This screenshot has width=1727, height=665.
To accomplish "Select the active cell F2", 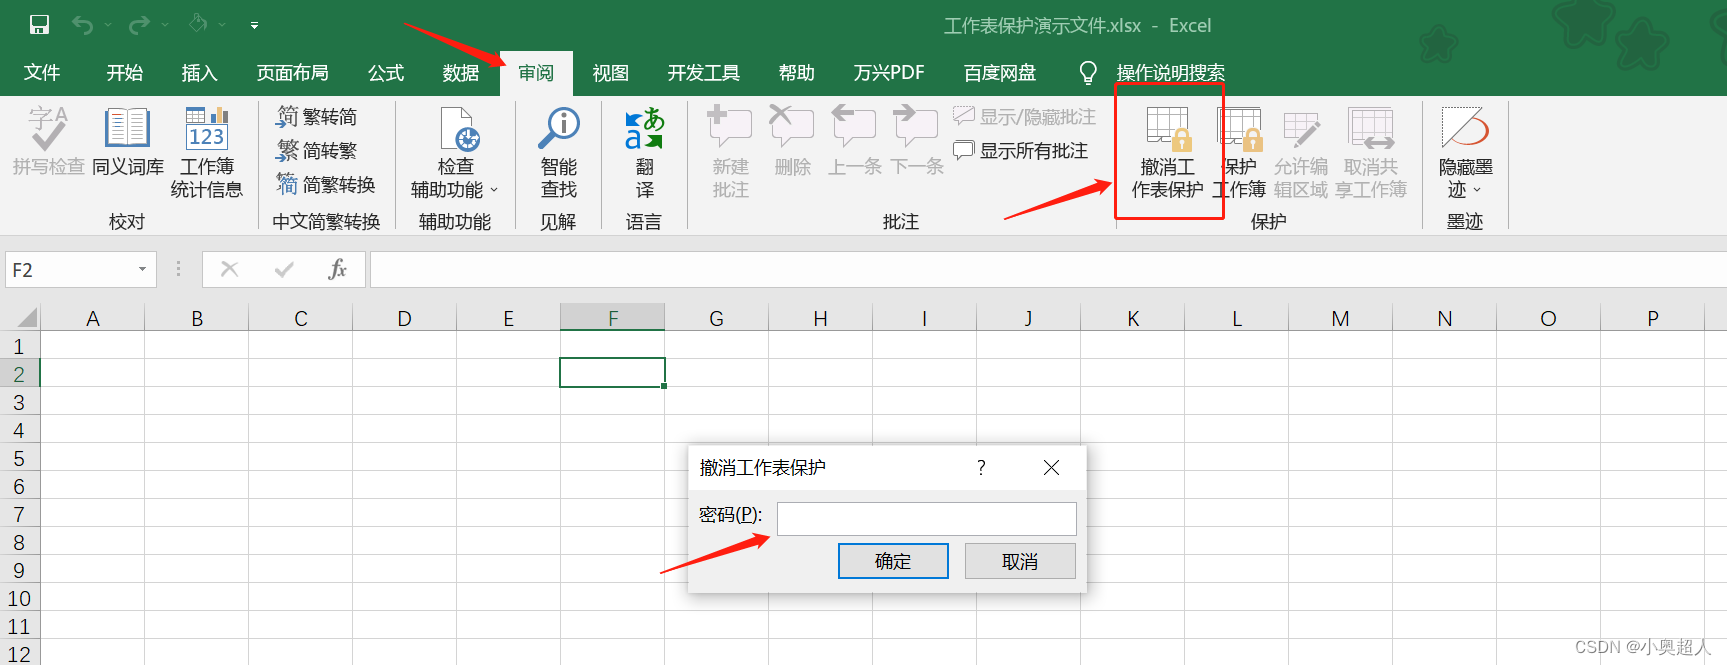I will click(x=613, y=373).
